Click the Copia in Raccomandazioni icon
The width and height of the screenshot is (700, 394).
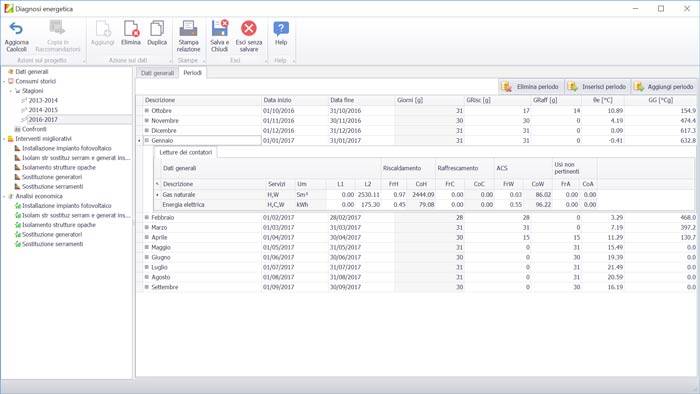point(57,28)
